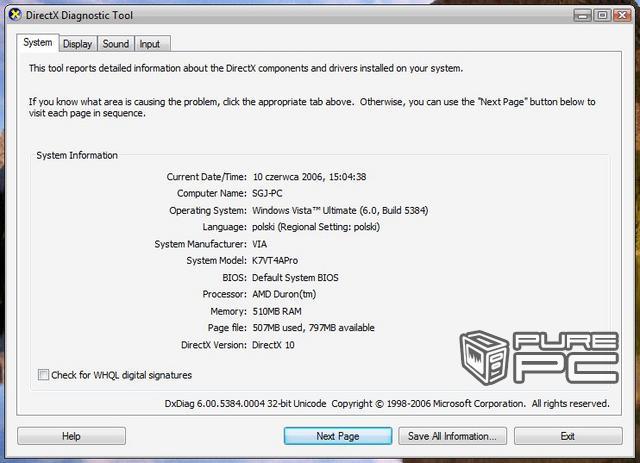Click the 'DirectX Version:' label
This screenshot has height=463, width=640.
point(214,345)
